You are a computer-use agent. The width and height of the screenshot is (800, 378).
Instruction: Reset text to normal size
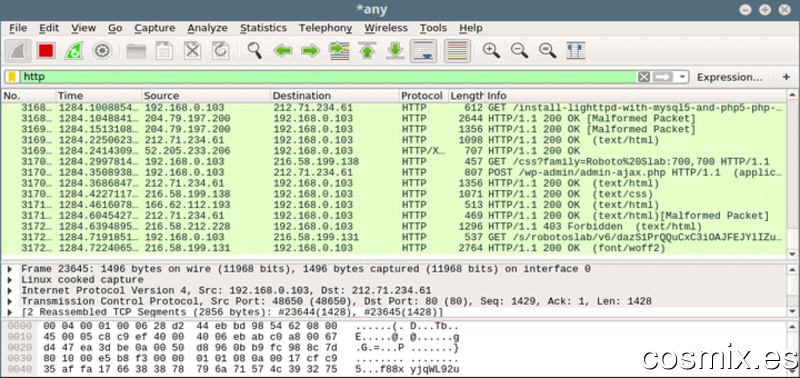(547, 51)
